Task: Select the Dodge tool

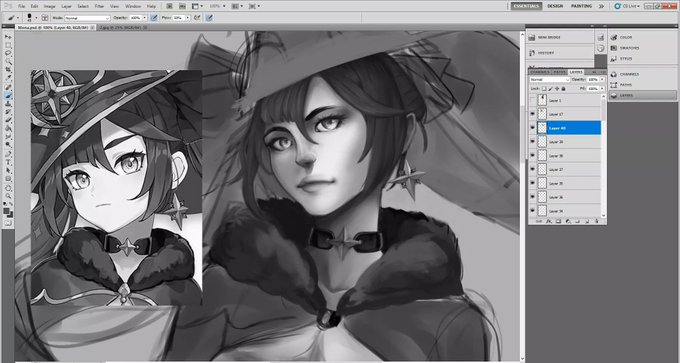Action: coord(8,145)
